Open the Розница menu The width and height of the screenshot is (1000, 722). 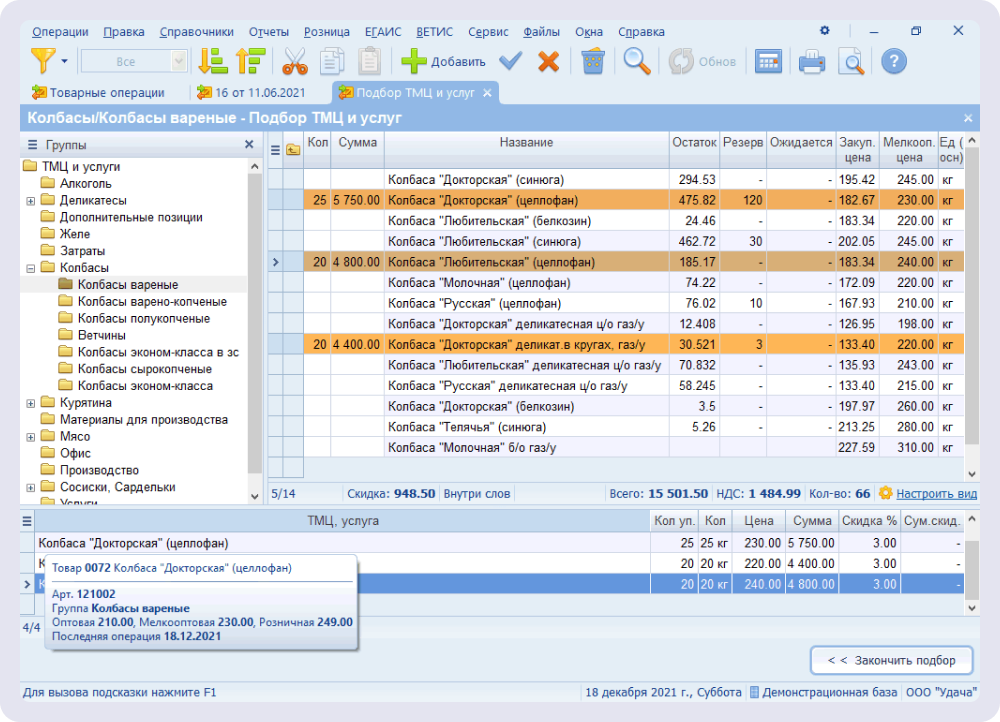coord(326,31)
